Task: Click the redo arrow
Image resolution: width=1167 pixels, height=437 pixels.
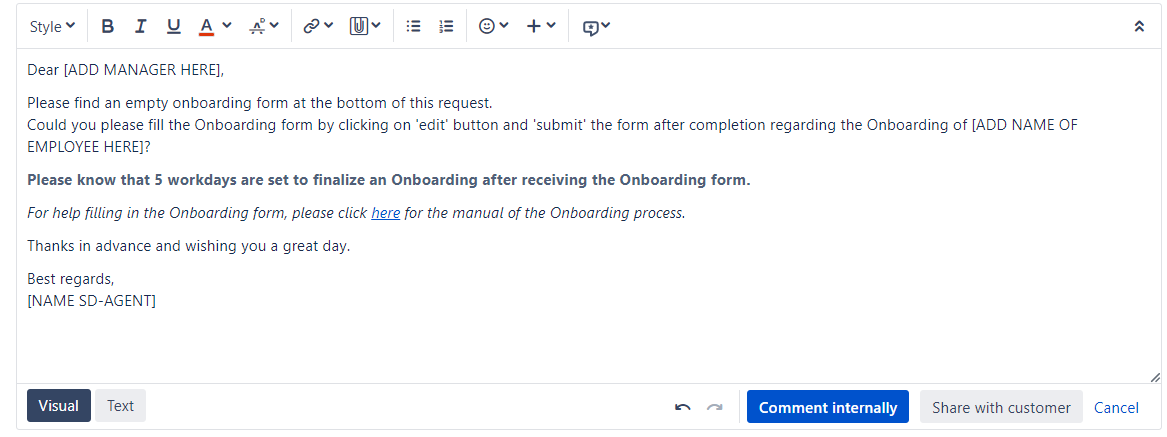Action: (x=714, y=407)
